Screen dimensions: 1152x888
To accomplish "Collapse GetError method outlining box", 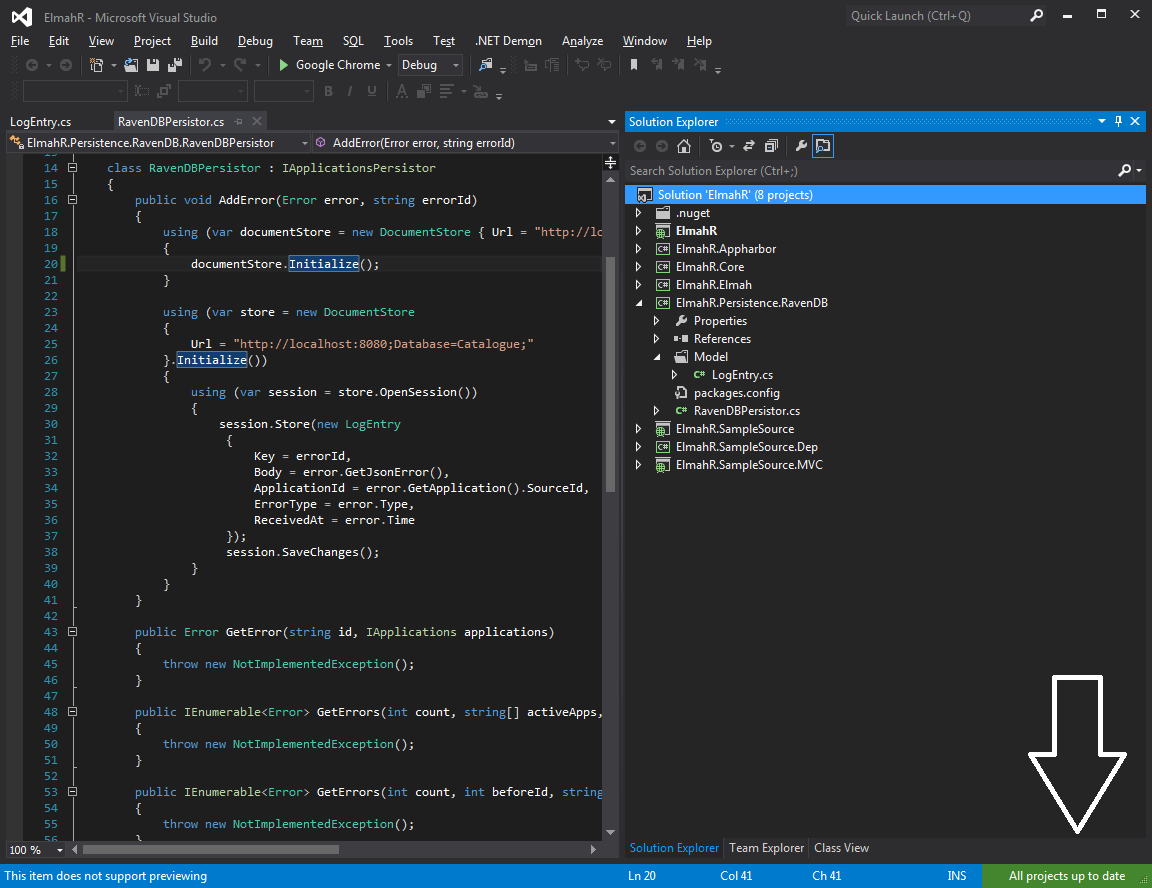I will click(x=72, y=632).
